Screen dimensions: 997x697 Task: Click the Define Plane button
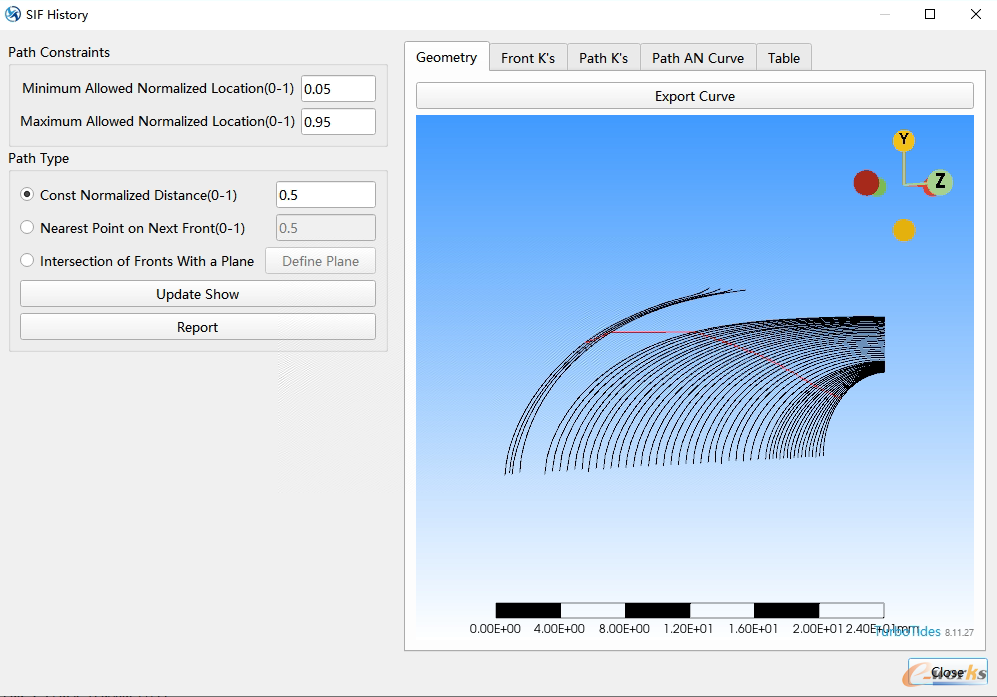pyautogui.click(x=320, y=261)
